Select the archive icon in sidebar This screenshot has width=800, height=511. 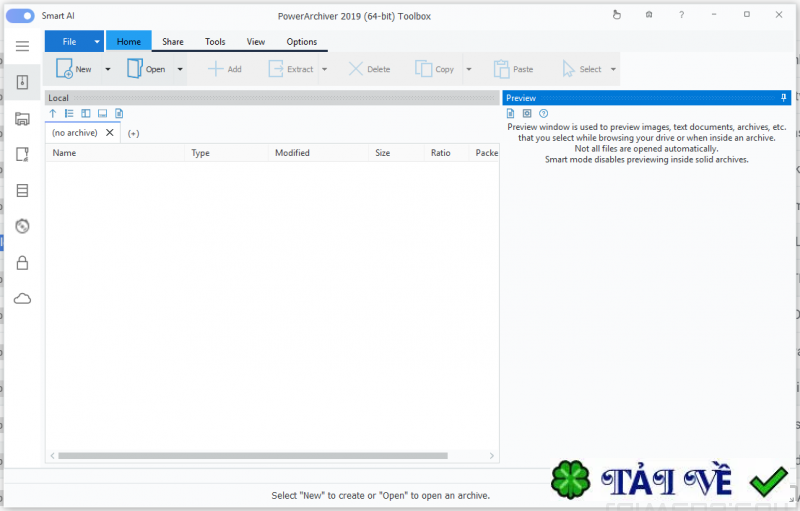(22, 82)
